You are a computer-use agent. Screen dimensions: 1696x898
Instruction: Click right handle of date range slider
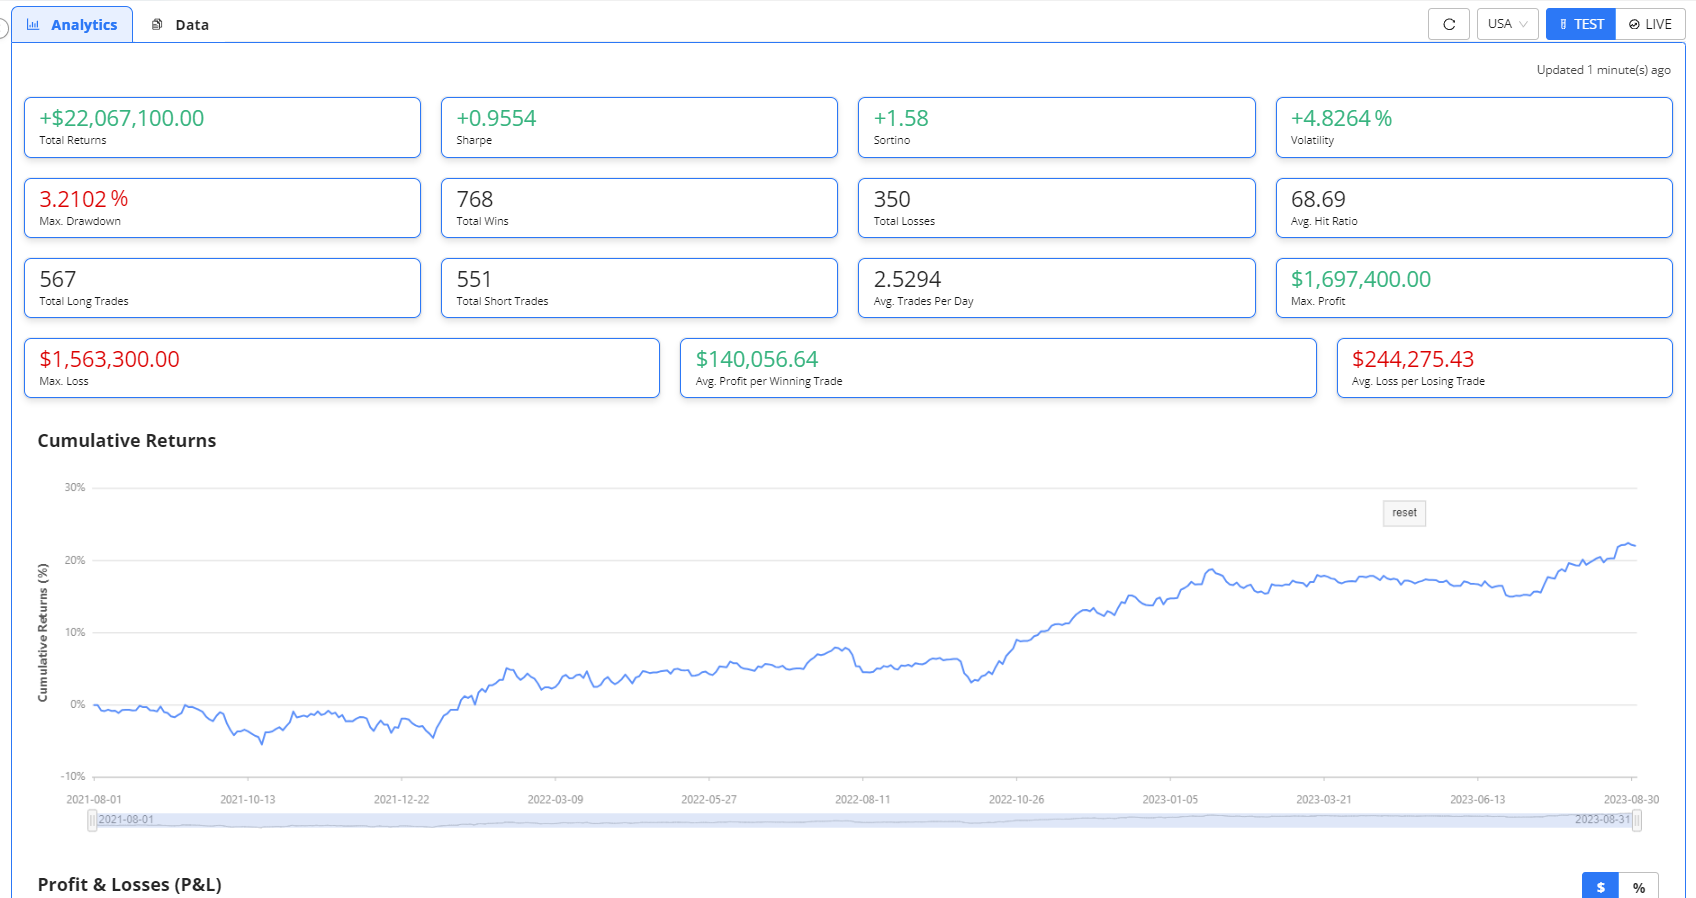(x=1637, y=821)
